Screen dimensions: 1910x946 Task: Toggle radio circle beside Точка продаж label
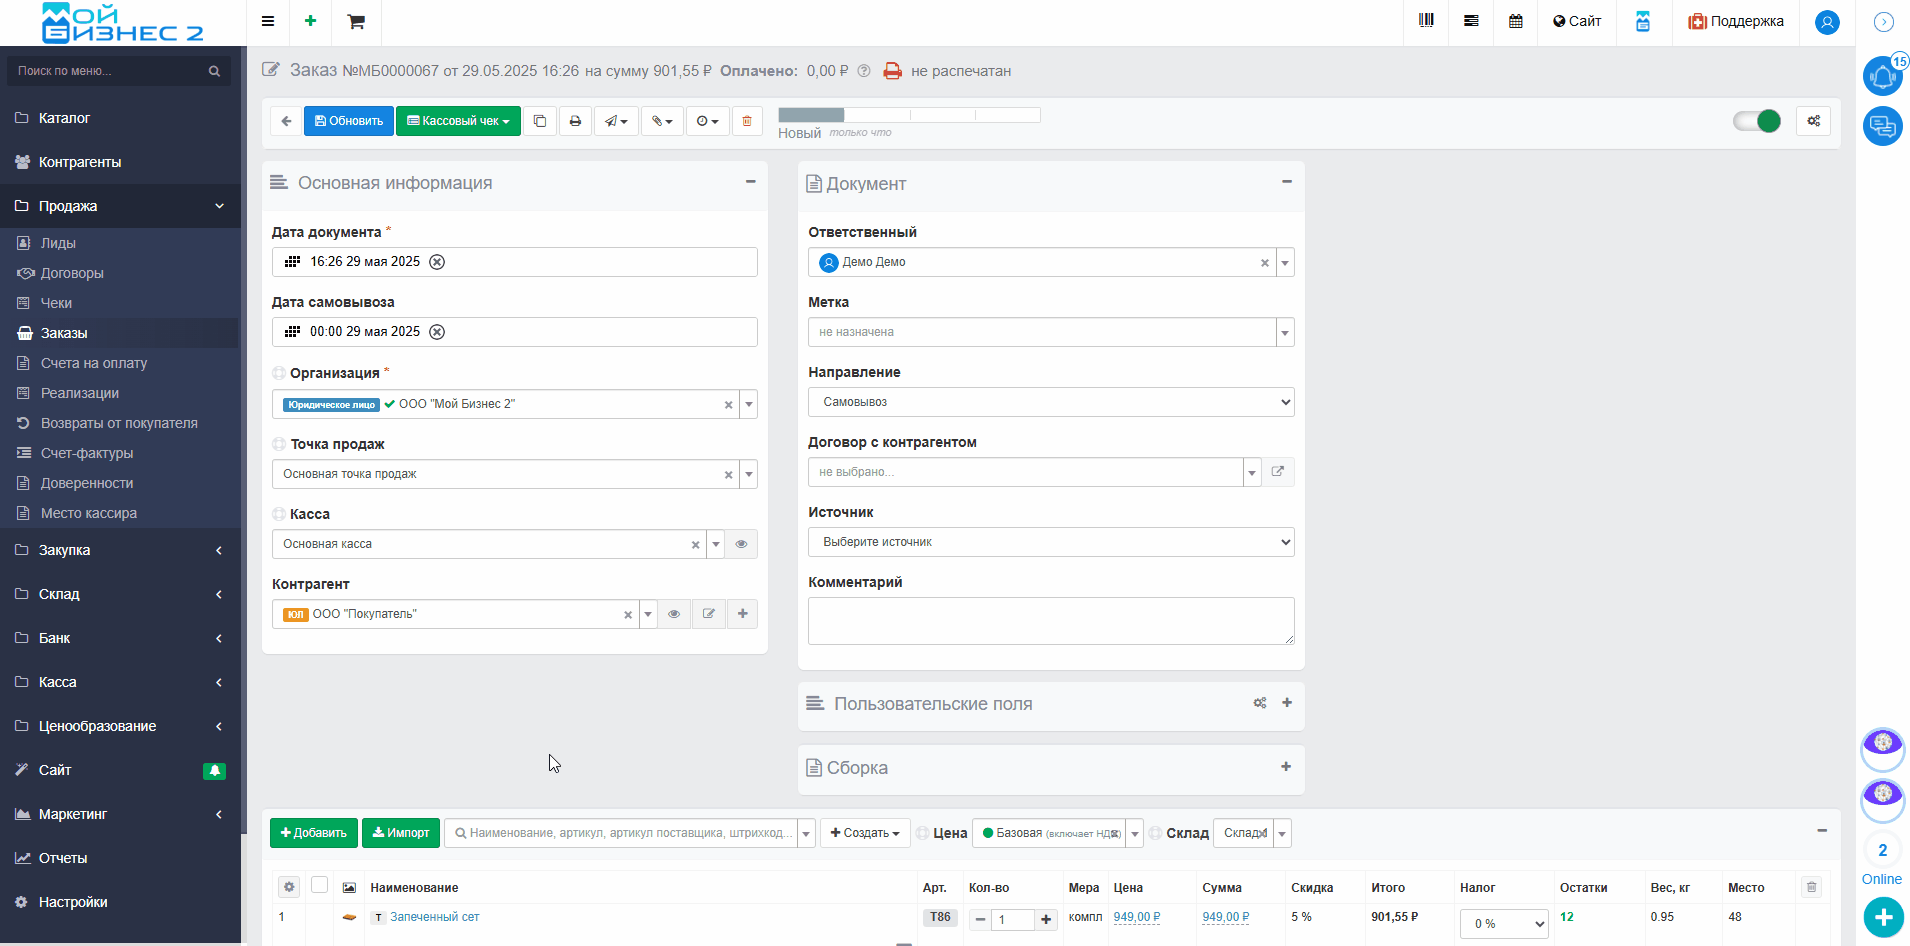pos(279,444)
